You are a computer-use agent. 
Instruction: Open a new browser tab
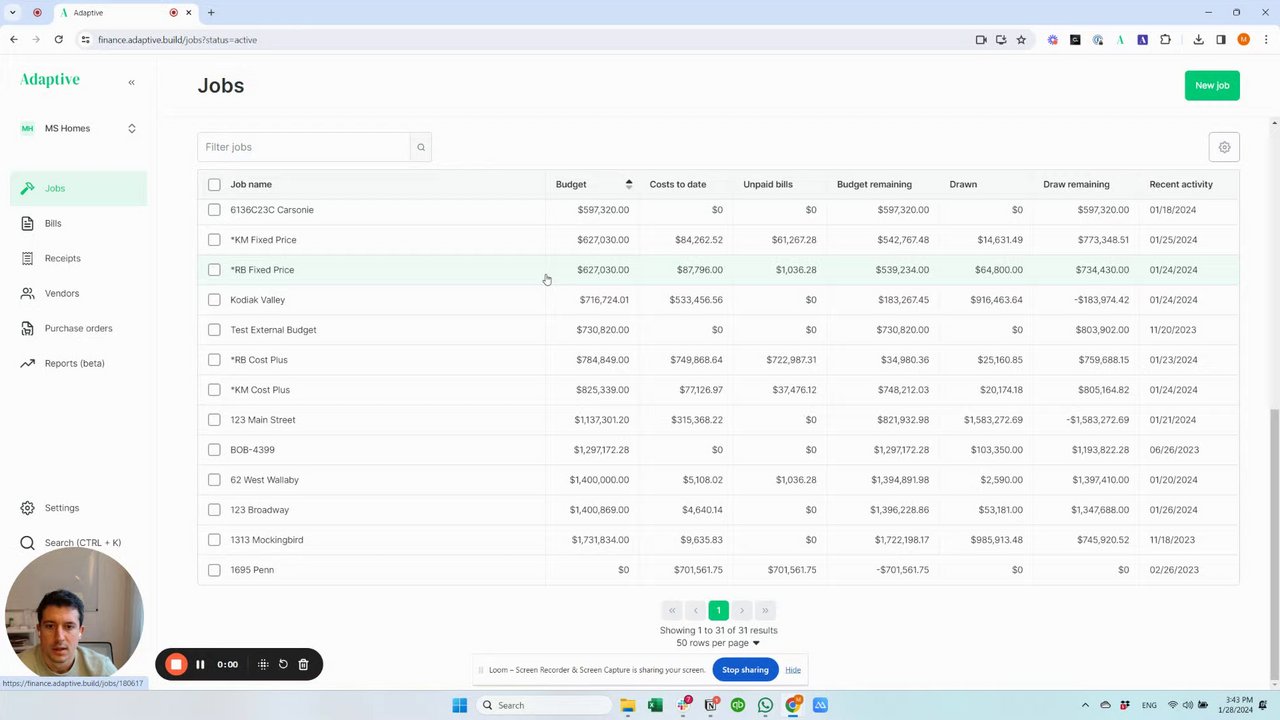pyautogui.click(x=211, y=13)
